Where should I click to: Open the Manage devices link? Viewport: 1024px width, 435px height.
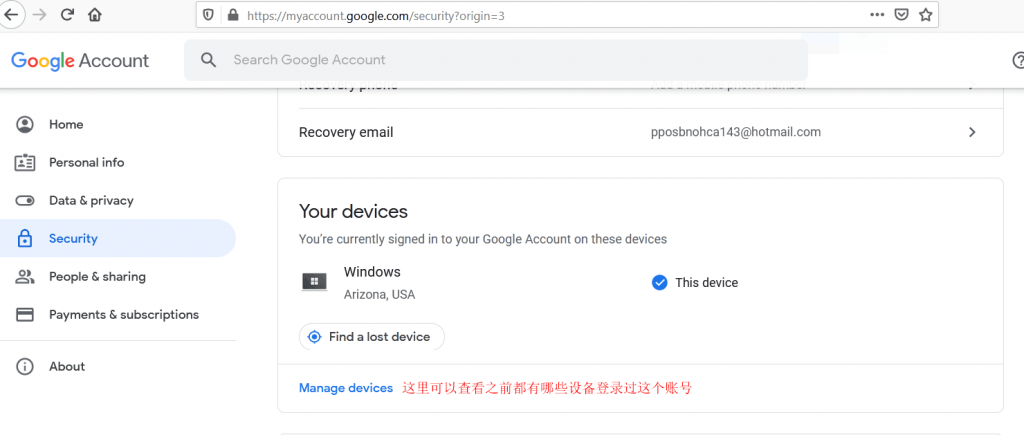pos(345,388)
